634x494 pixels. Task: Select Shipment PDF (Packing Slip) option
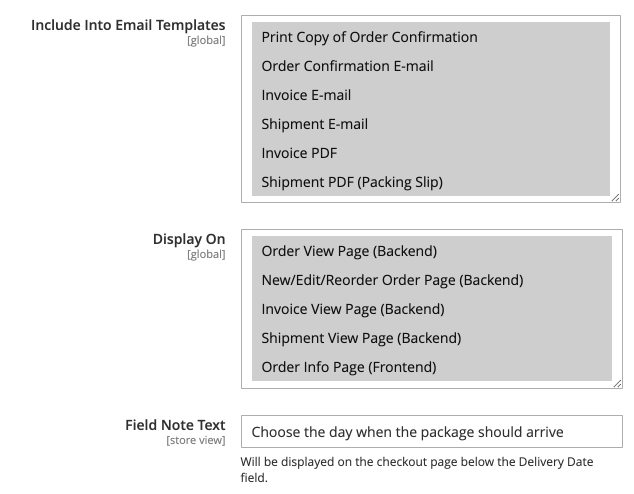point(351,182)
